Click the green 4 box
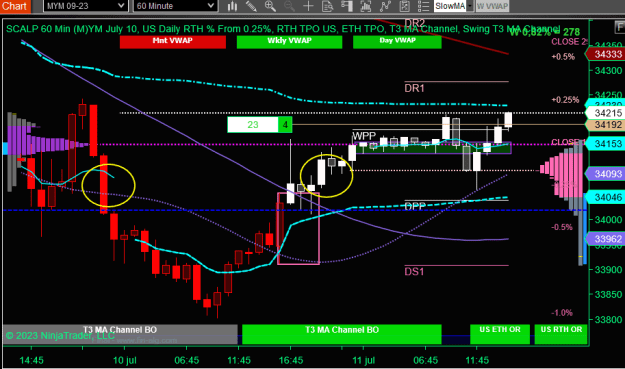Image resolution: width=625 pixels, height=369 pixels. point(285,125)
